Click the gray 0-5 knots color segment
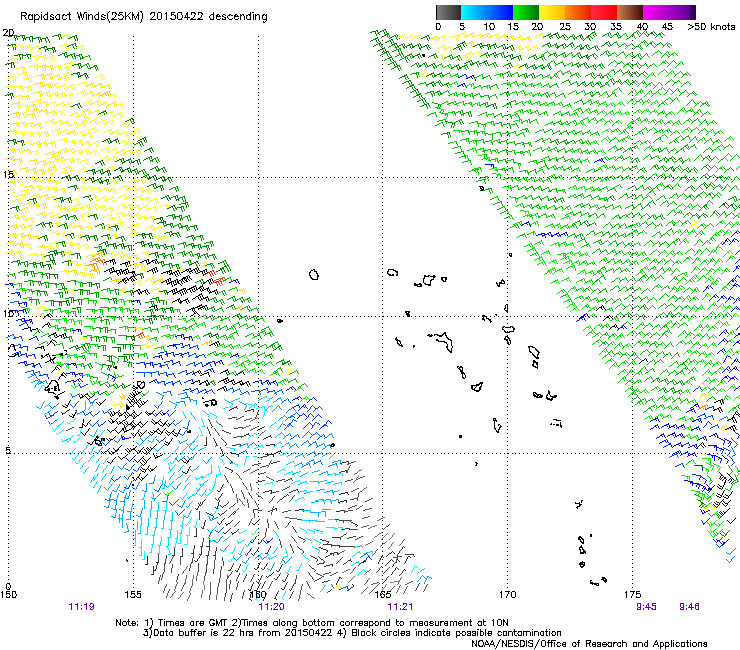 coord(448,12)
